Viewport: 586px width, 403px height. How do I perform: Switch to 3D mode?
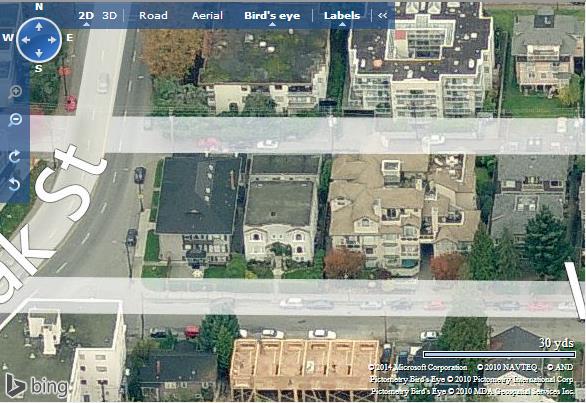tap(110, 16)
